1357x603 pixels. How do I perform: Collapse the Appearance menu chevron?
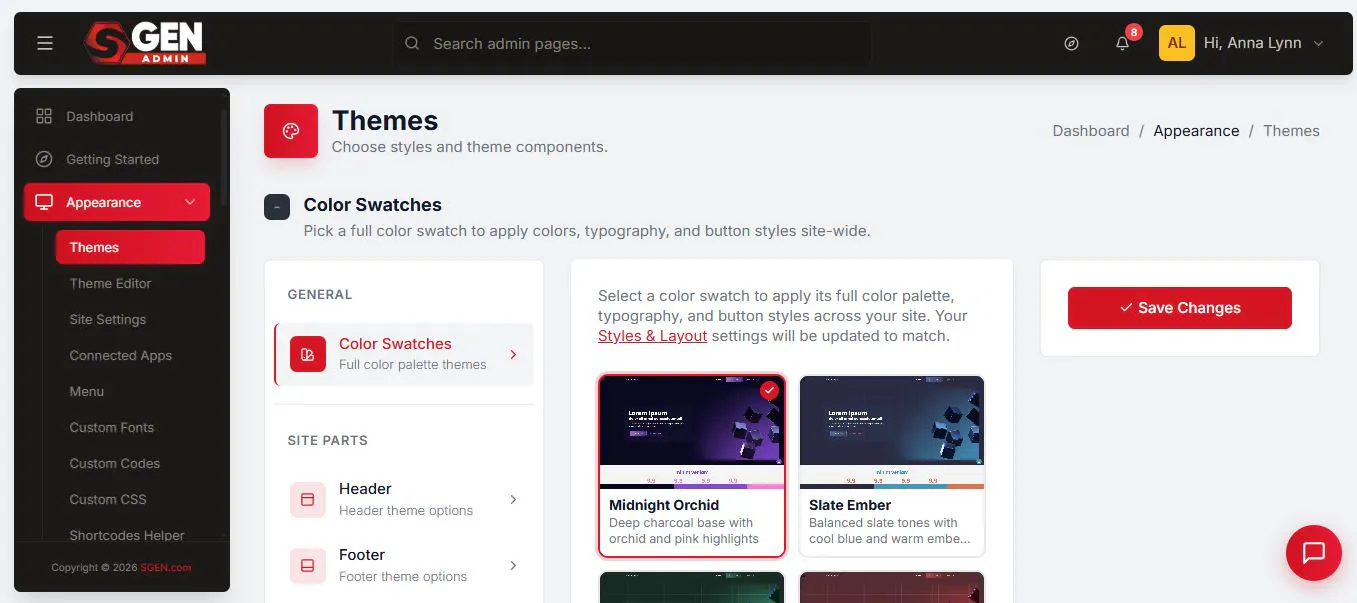[190, 202]
